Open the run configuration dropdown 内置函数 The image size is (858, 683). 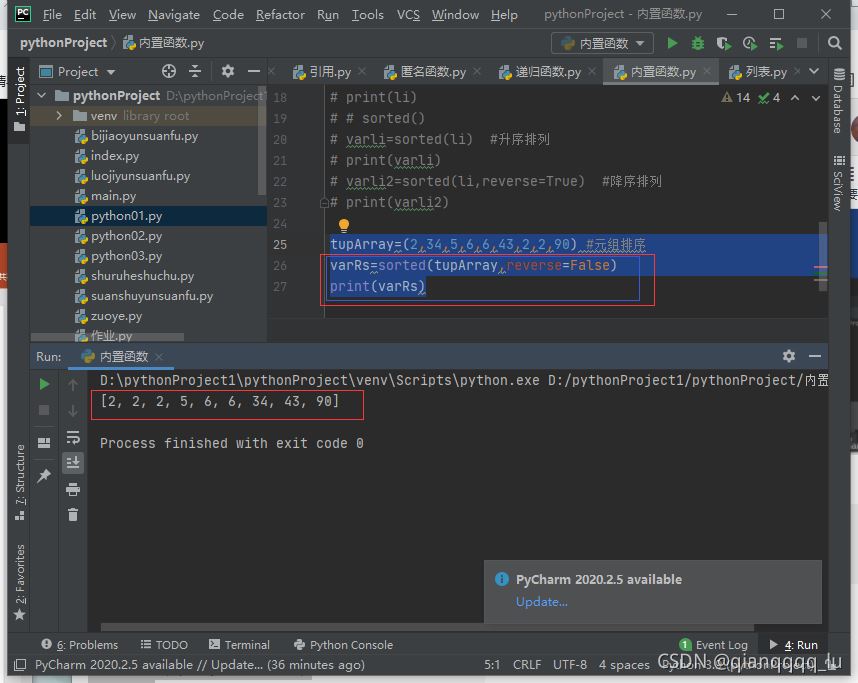[x=602, y=43]
